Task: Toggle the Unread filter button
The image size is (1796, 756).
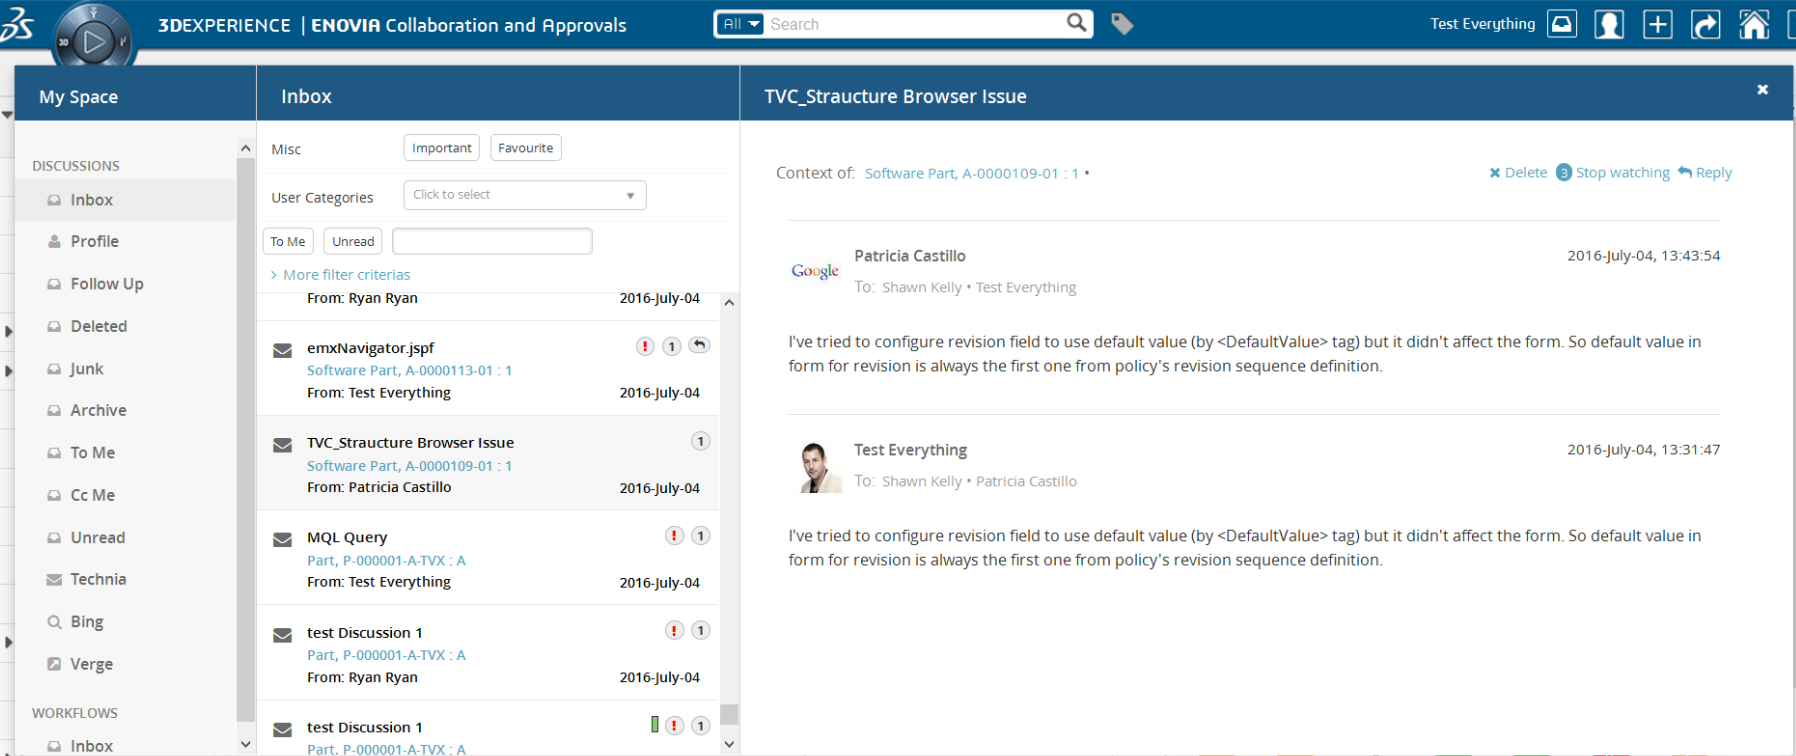Action: click(x=353, y=242)
